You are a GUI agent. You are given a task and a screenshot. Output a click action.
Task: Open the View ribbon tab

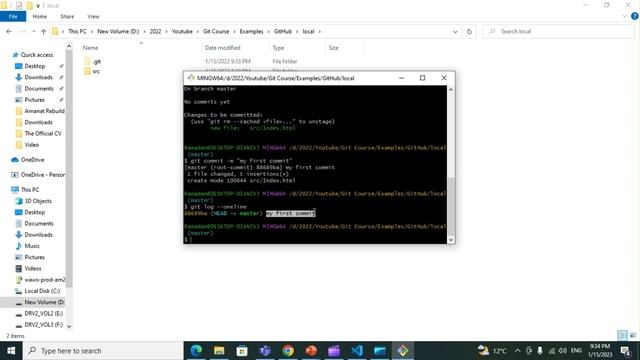point(93,16)
